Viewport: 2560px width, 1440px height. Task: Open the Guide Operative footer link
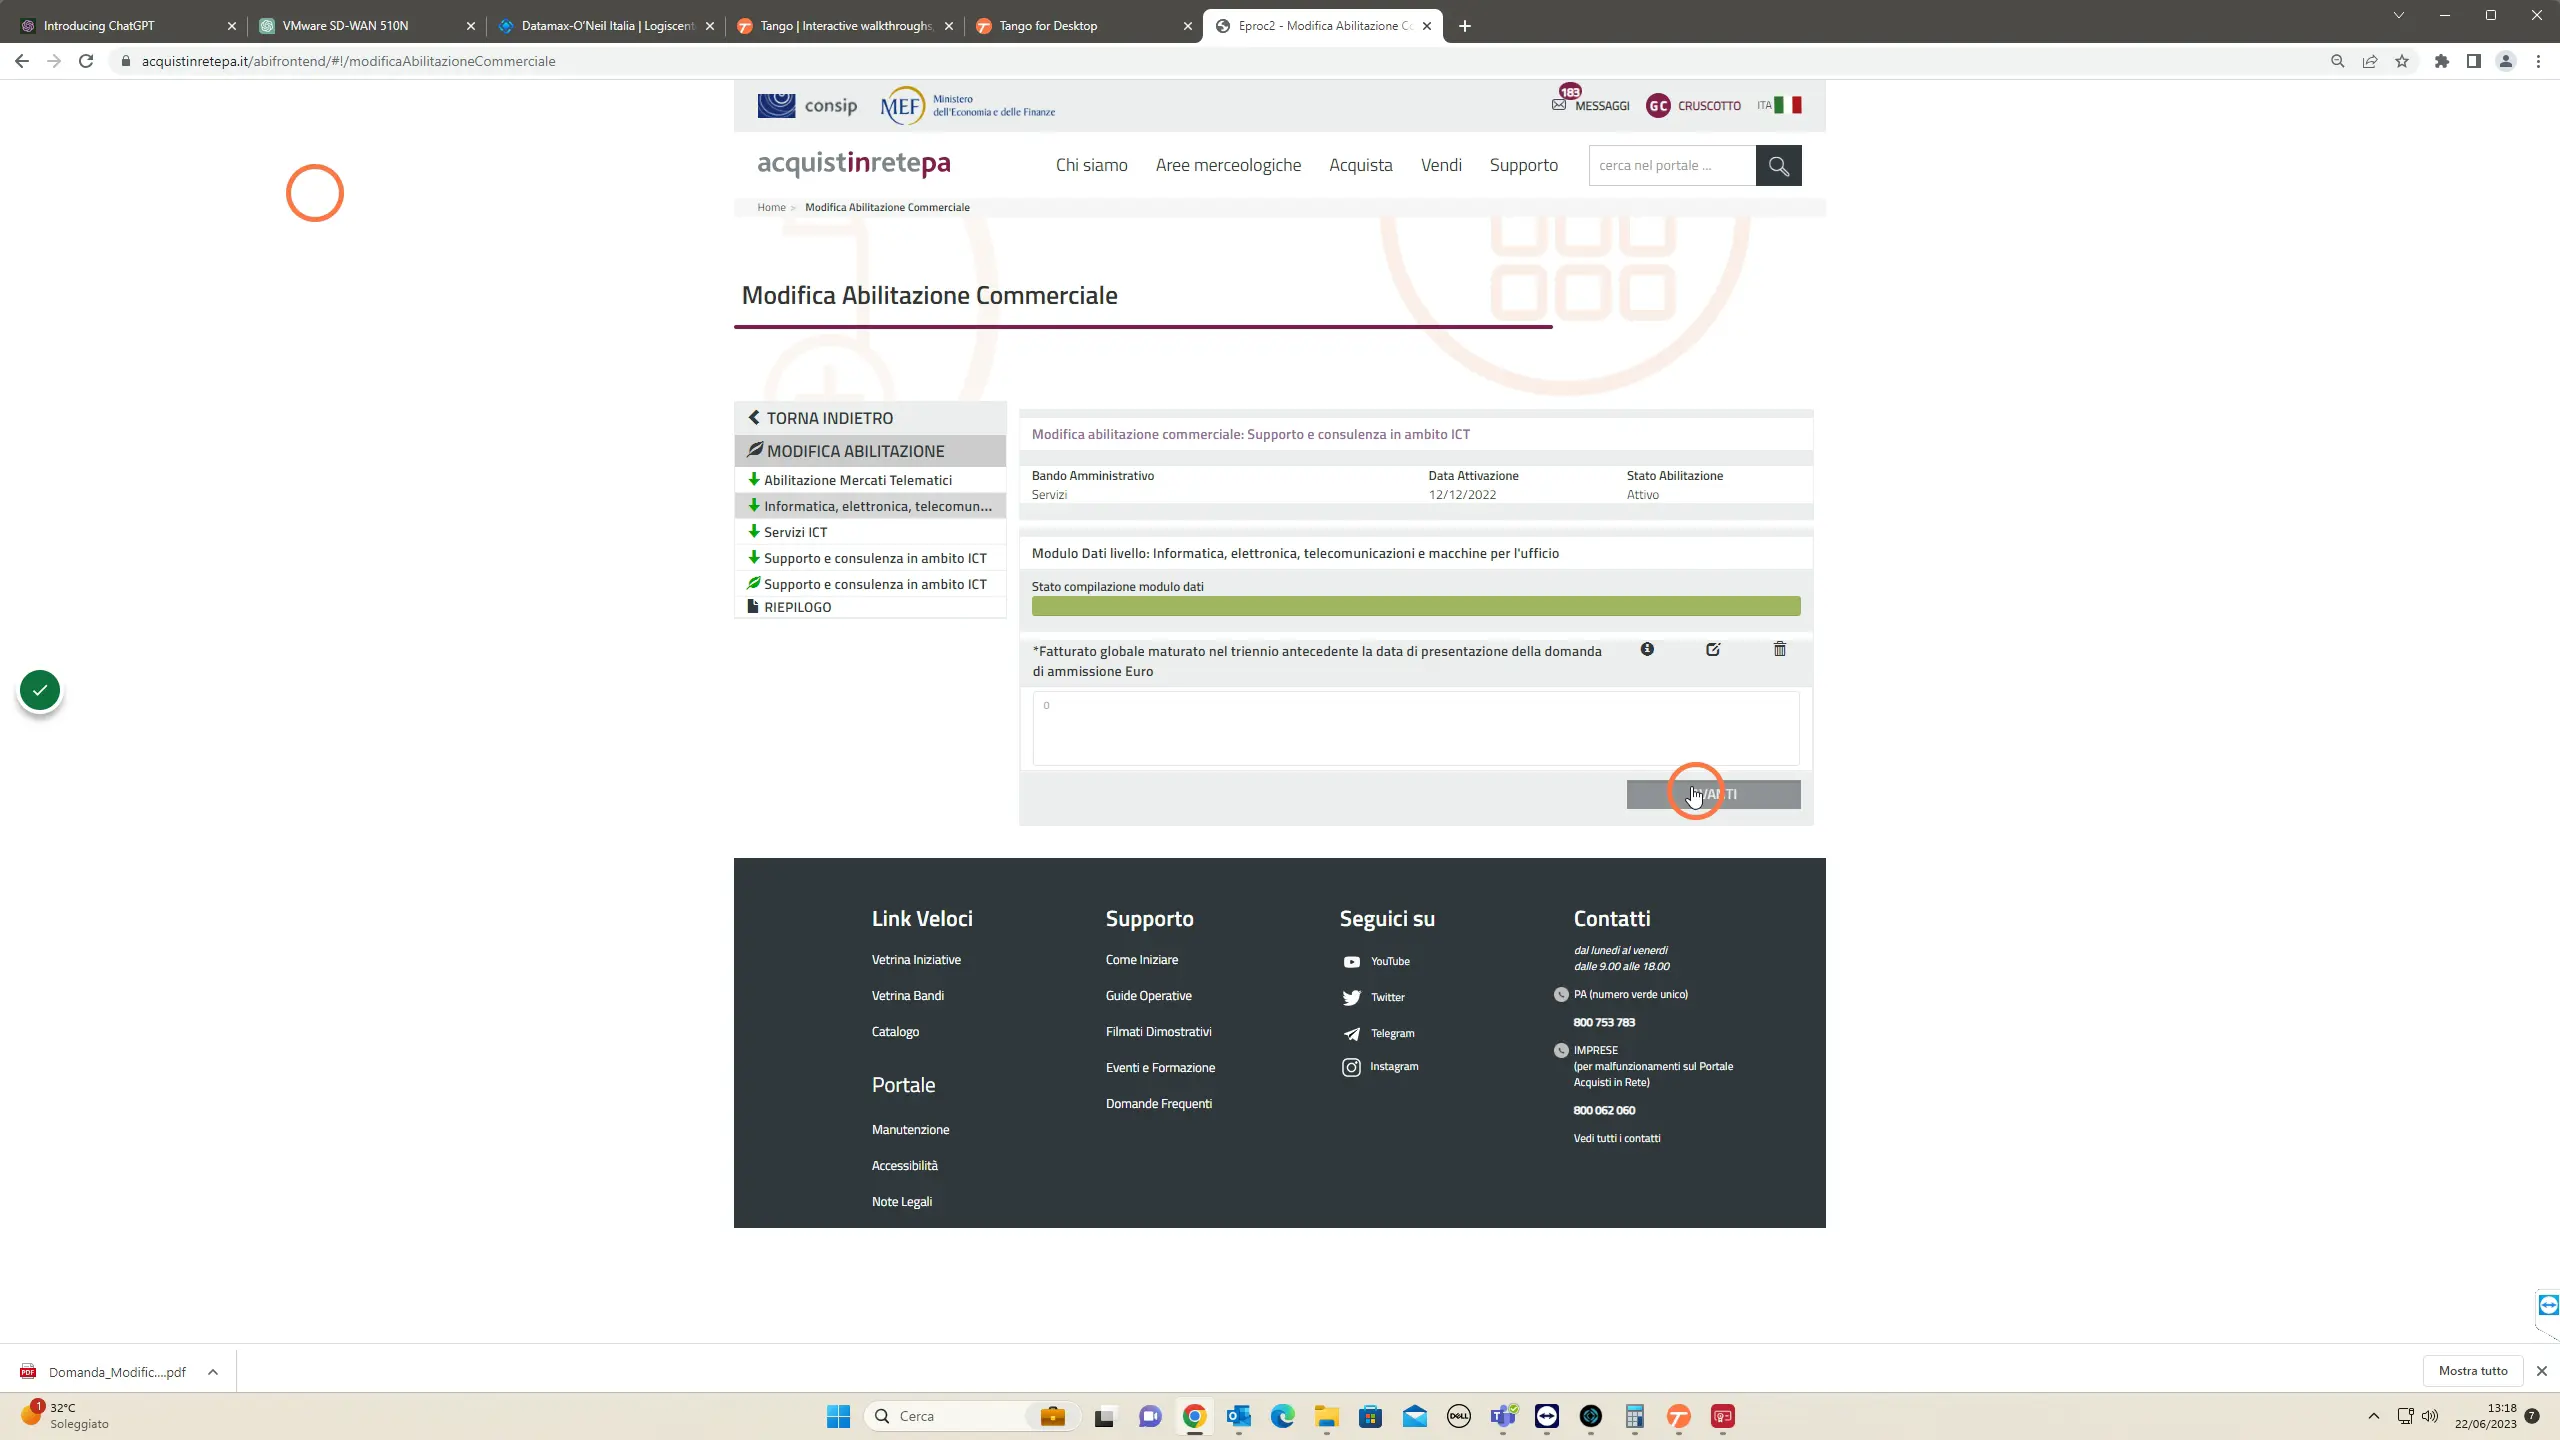[1148, 995]
